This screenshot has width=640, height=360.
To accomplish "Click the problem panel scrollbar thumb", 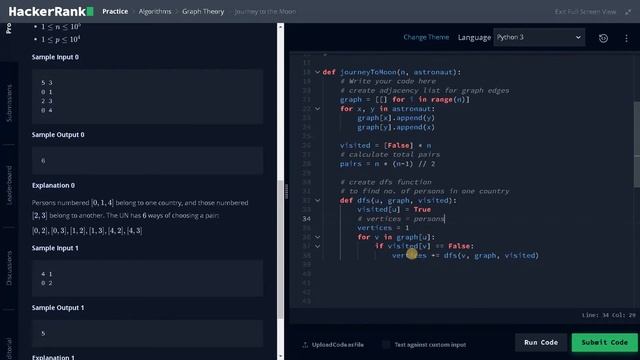I will pos(280,249).
